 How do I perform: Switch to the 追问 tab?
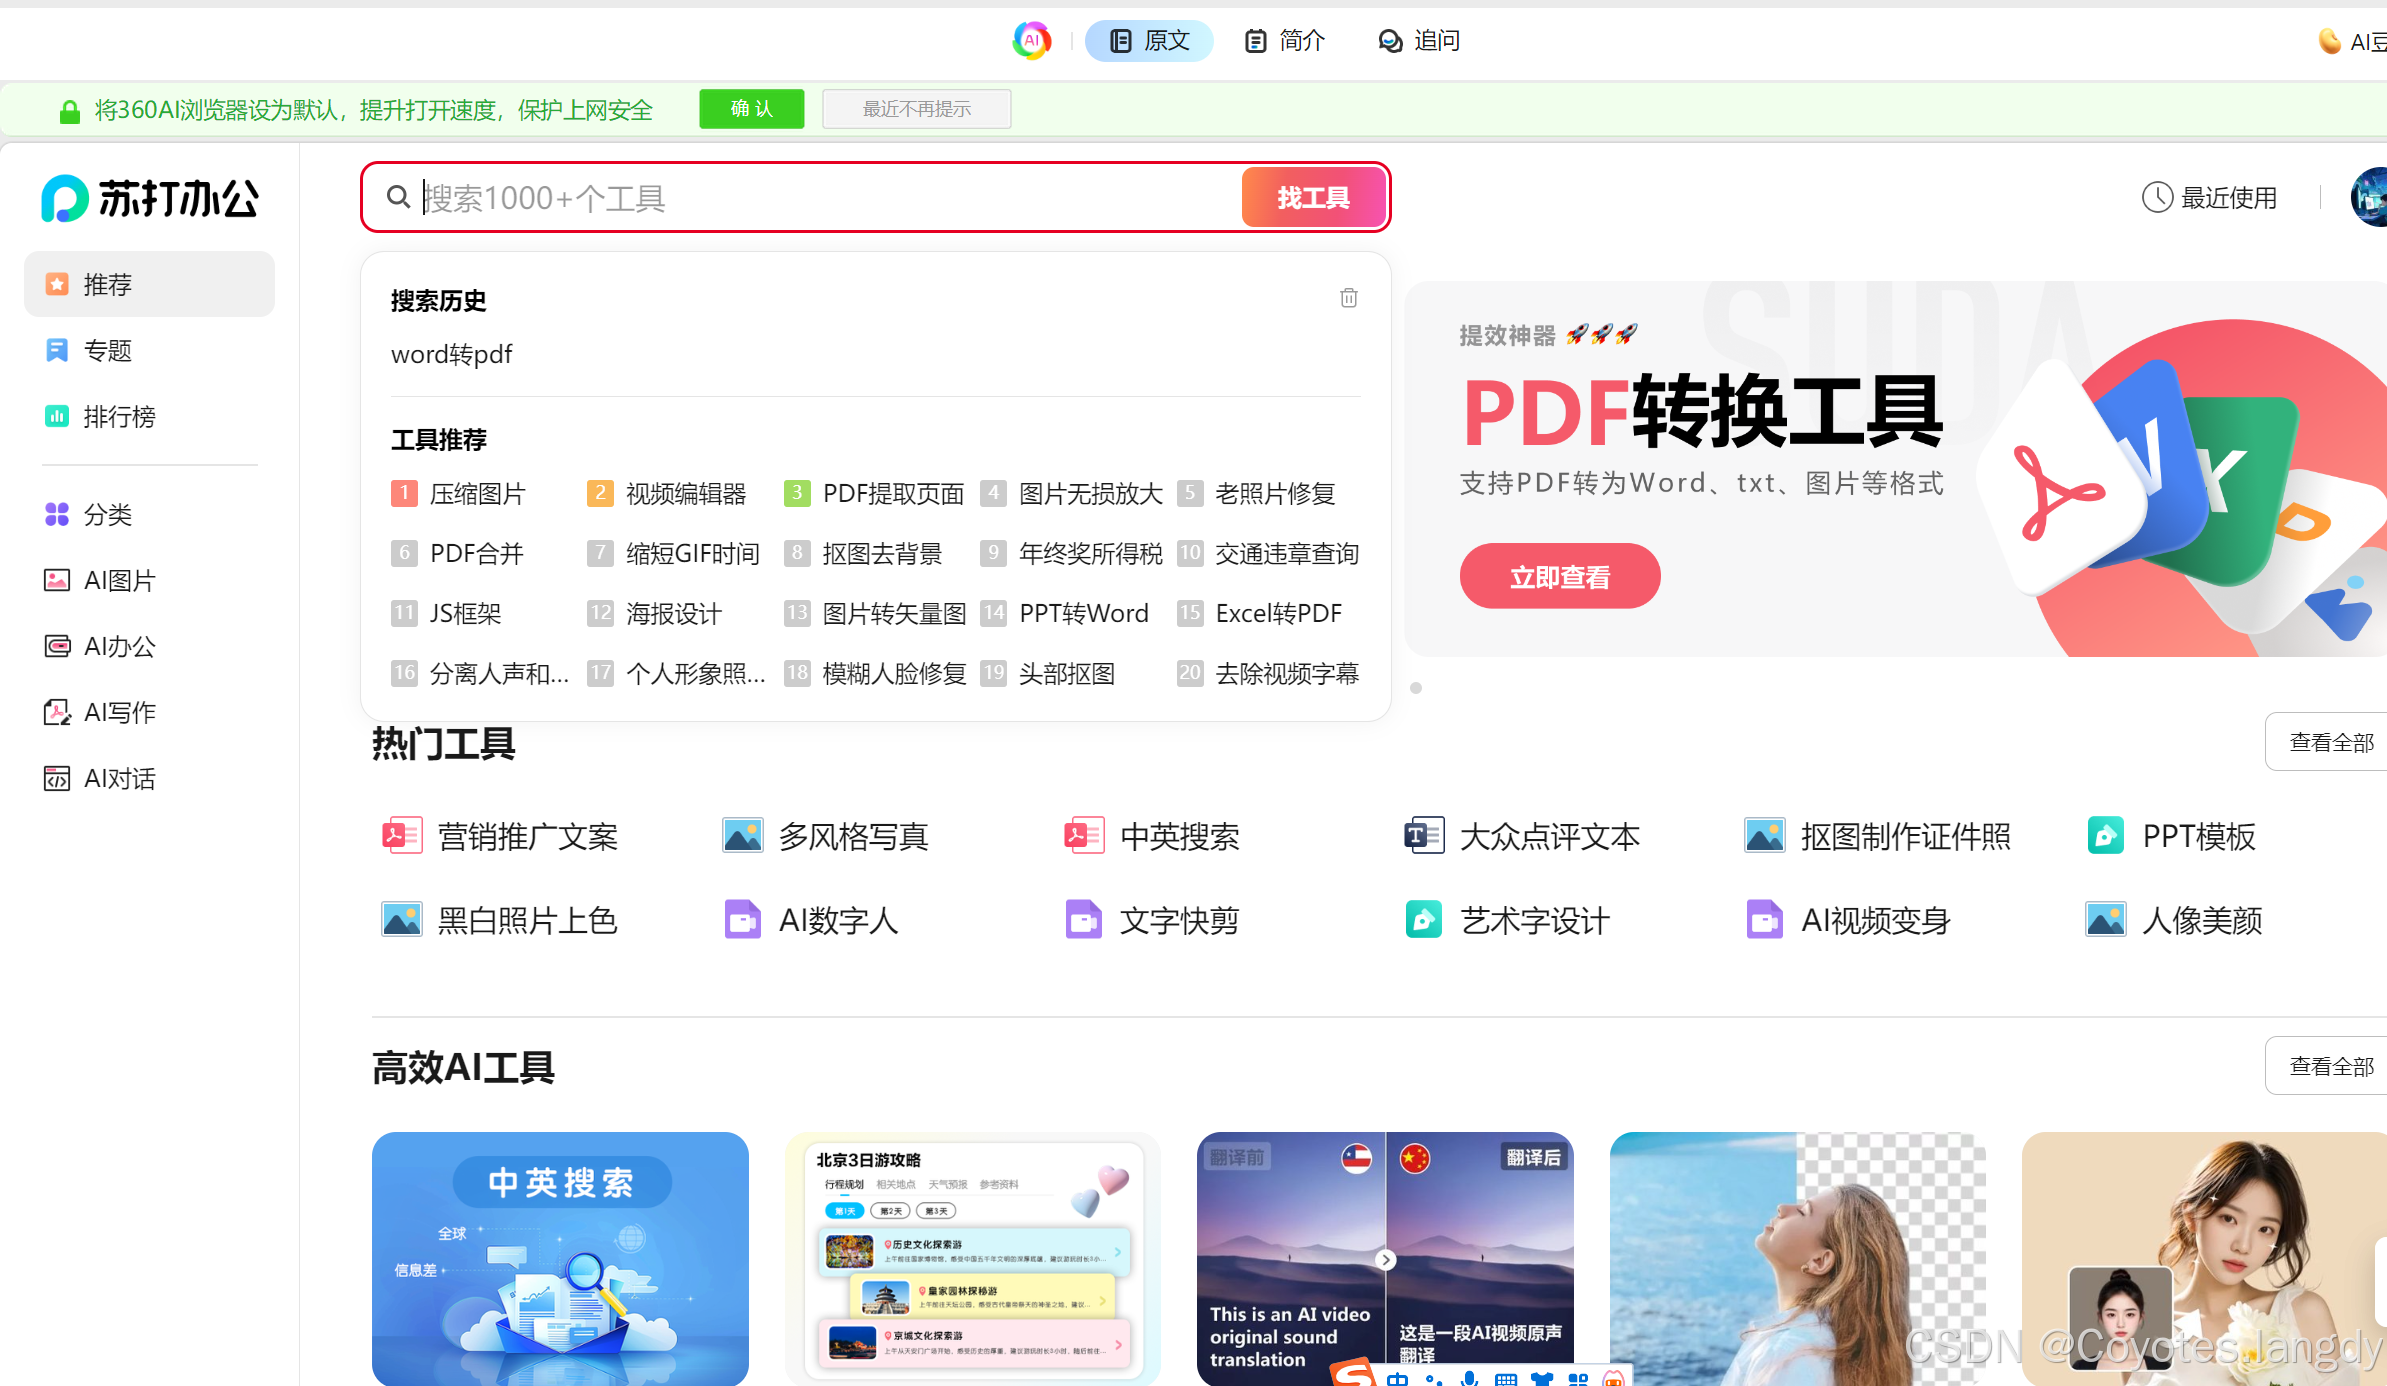pos(1419,41)
